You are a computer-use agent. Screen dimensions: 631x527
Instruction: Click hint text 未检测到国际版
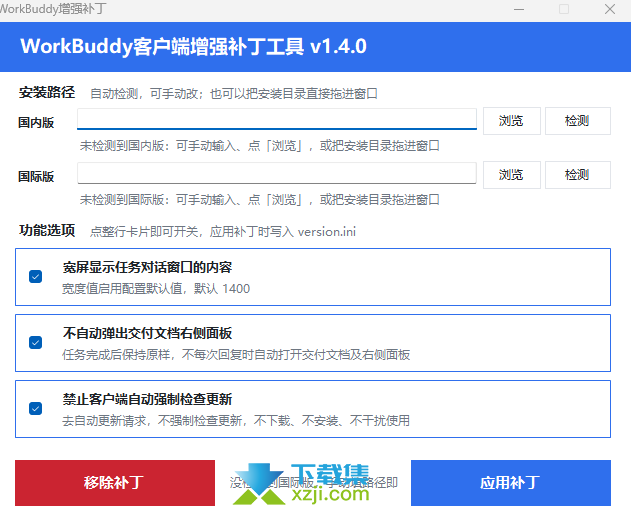pyautogui.click(x=121, y=200)
